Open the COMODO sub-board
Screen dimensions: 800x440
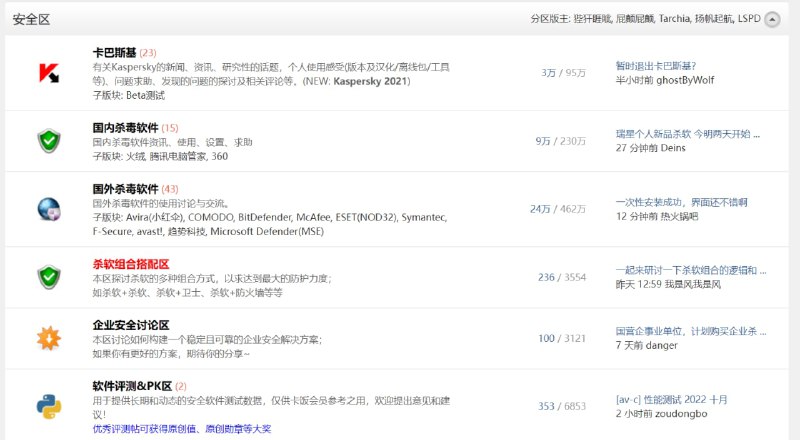(x=211, y=217)
